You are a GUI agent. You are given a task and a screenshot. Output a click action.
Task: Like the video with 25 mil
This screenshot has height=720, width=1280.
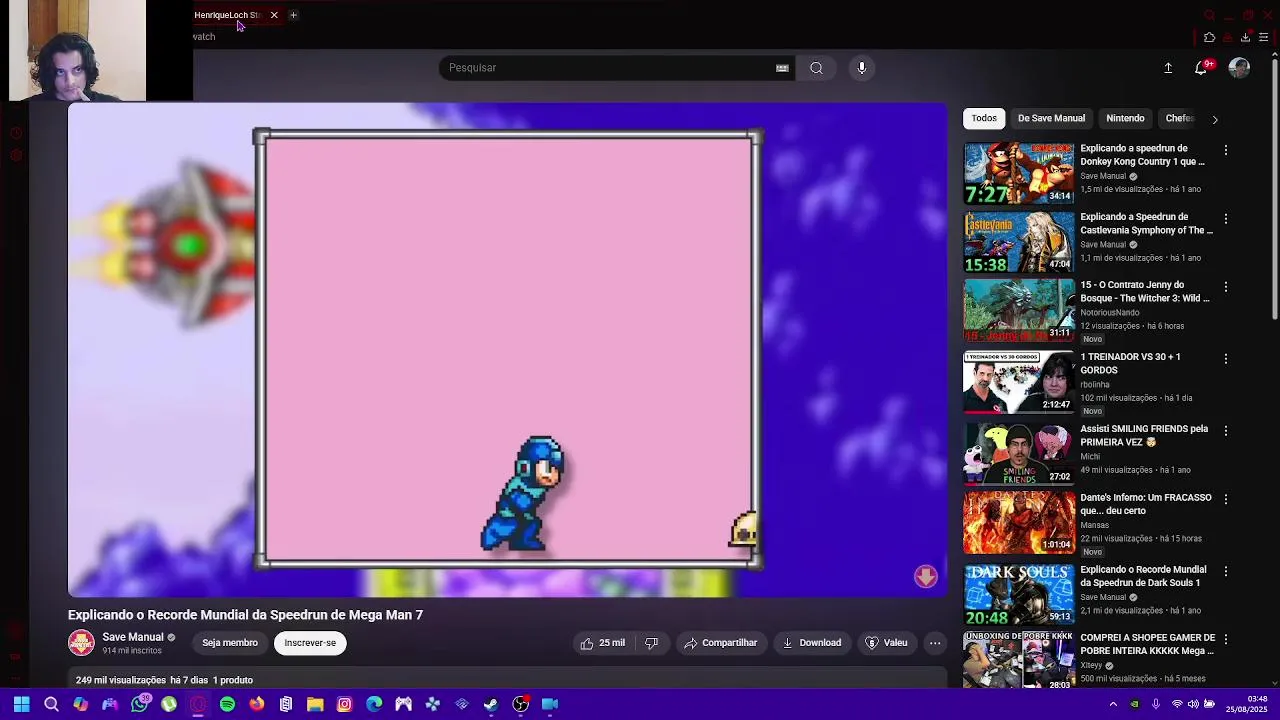603,643
